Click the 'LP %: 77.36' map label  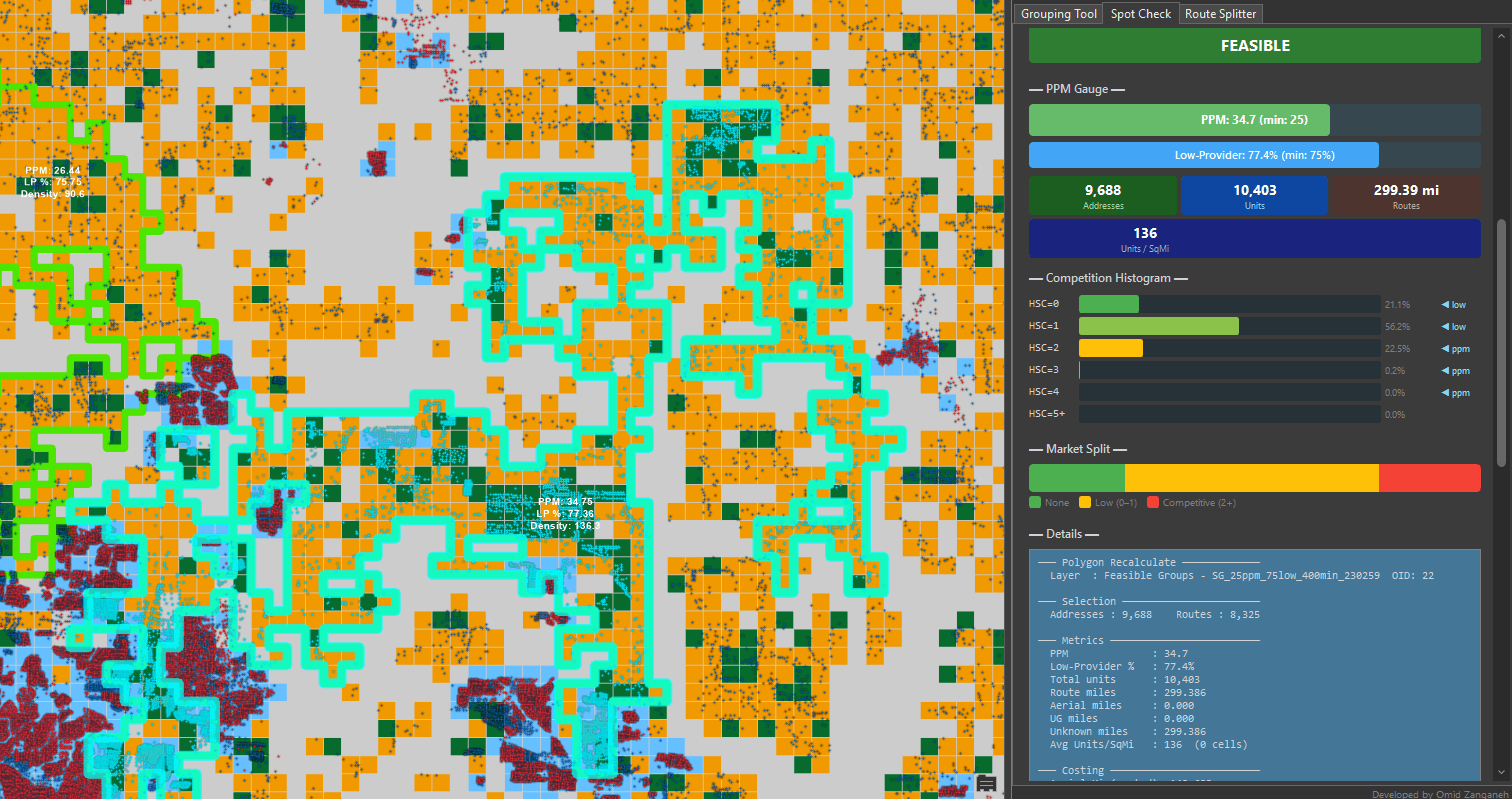pyautogui.click(x=565, y=513)
